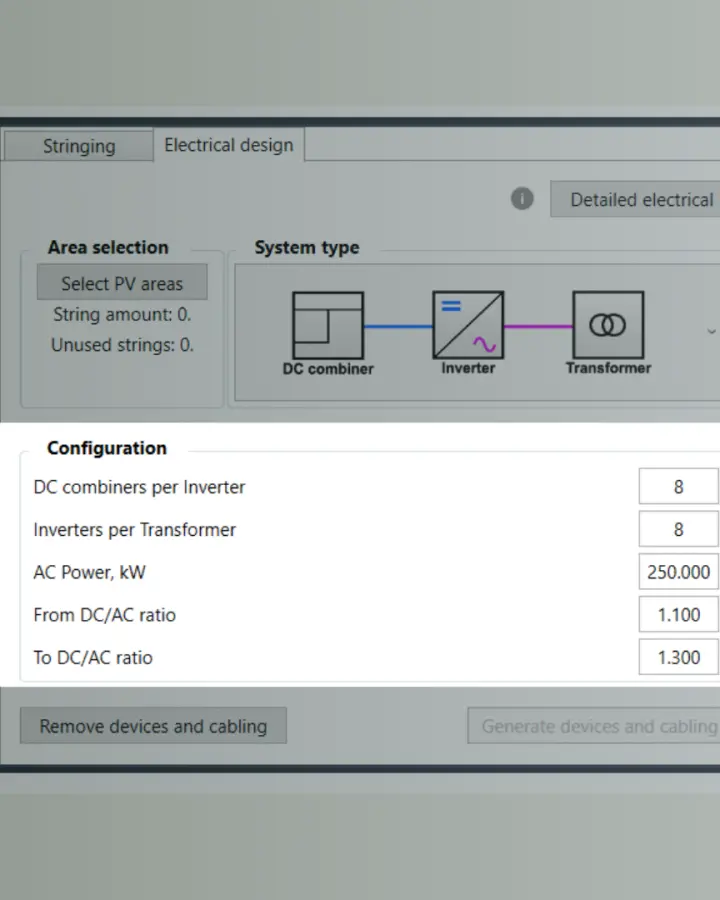This screenshot has height=900, width=720.
Task: Click the 'From DC/AC ratio' label
Action: click(x=104, y=615)
